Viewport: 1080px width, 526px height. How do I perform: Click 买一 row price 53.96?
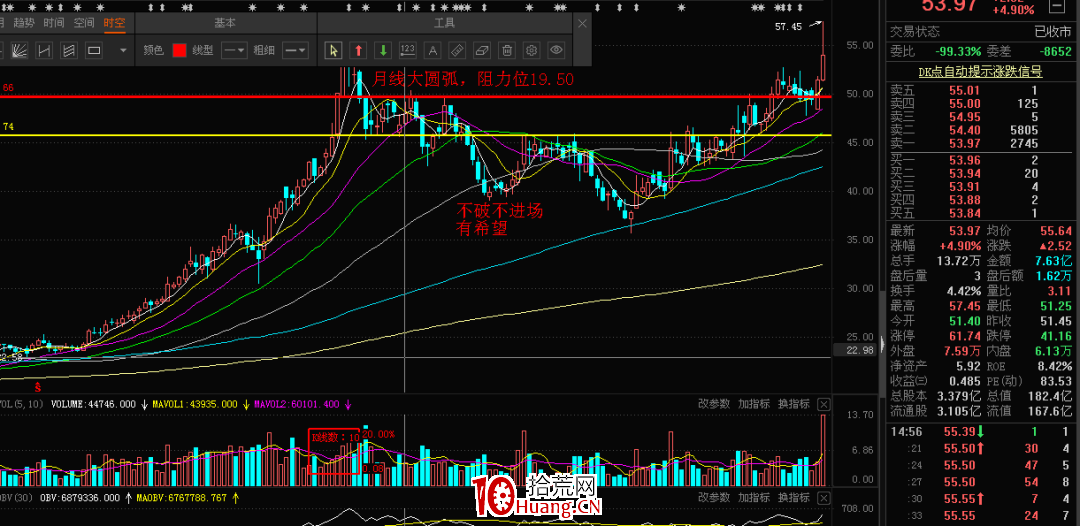click(963, 160)
